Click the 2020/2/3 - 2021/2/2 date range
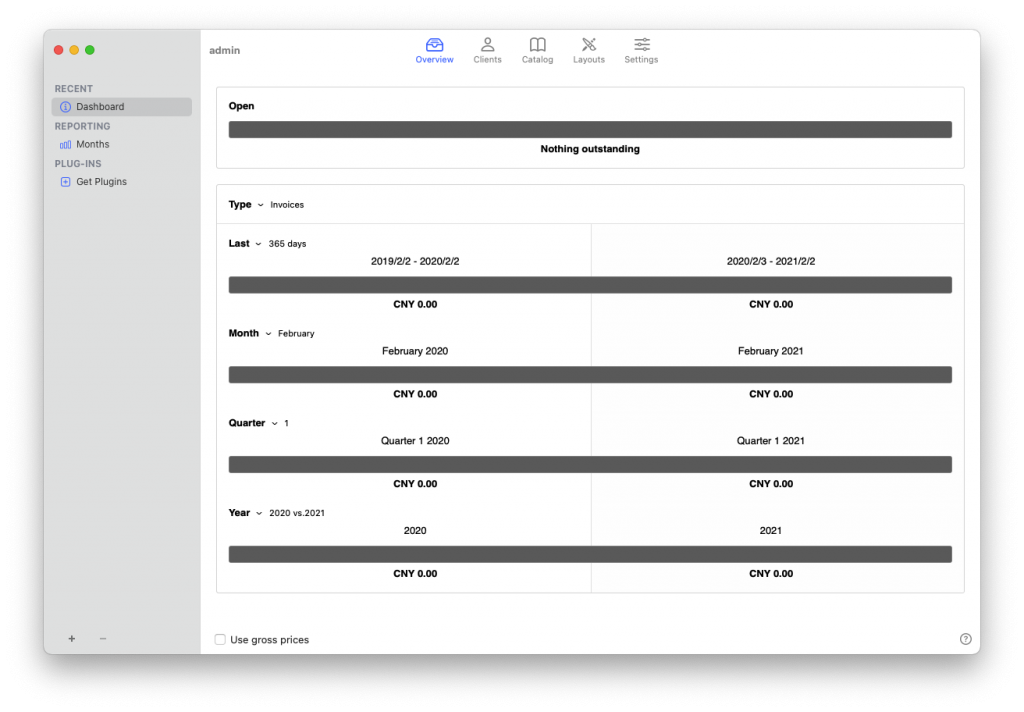The image size is (1024, 712). 771,261
